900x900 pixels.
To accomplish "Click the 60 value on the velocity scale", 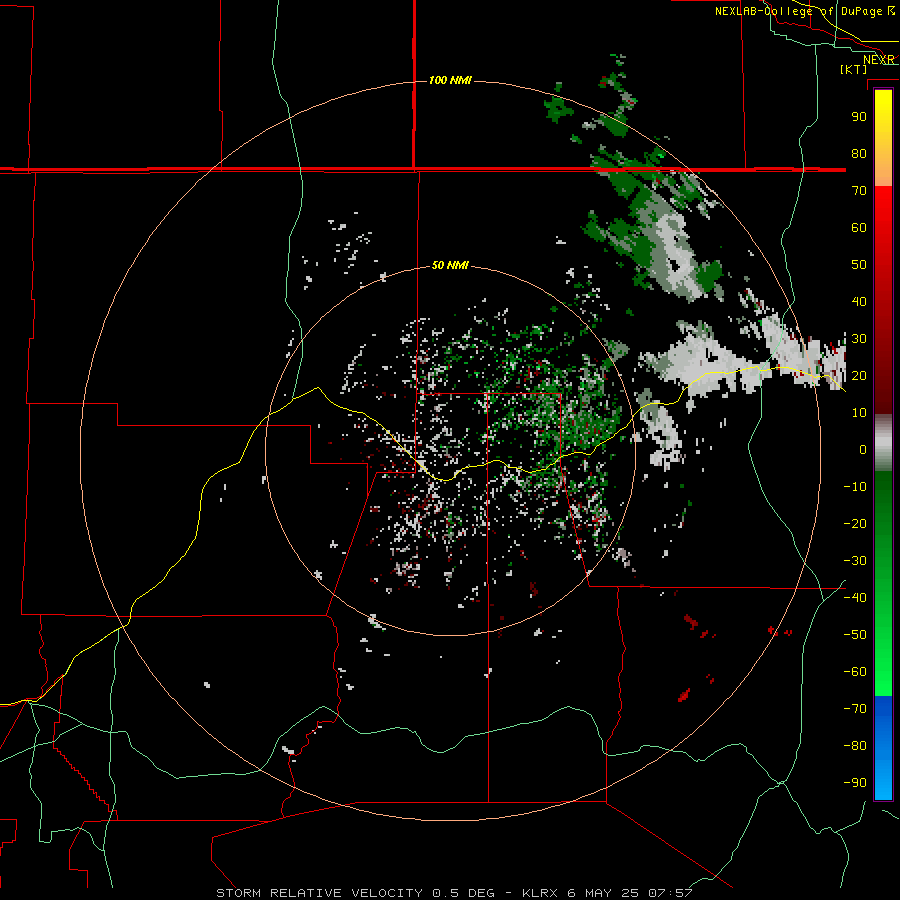I will tap(859, 227).
